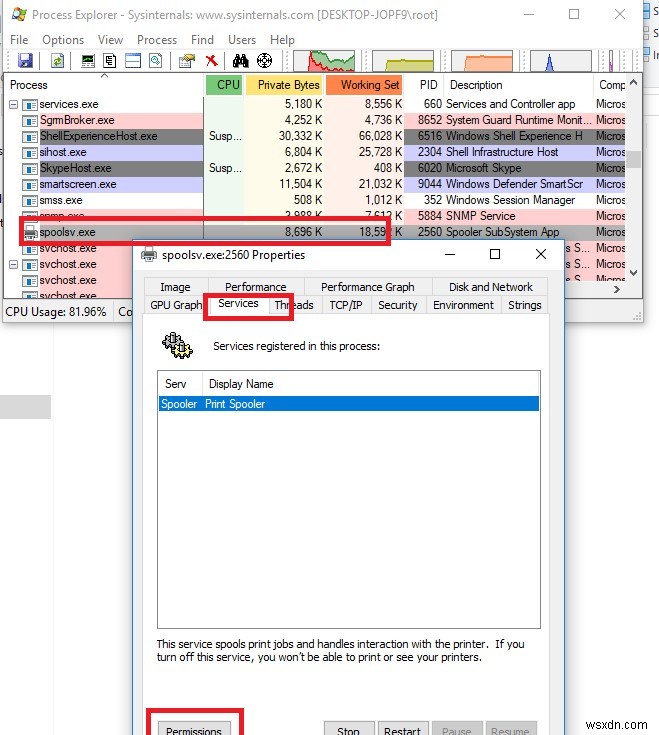This screenshot has width=659, height=735.
Task: Sort by the CPU column header
Action: point(225,85)
